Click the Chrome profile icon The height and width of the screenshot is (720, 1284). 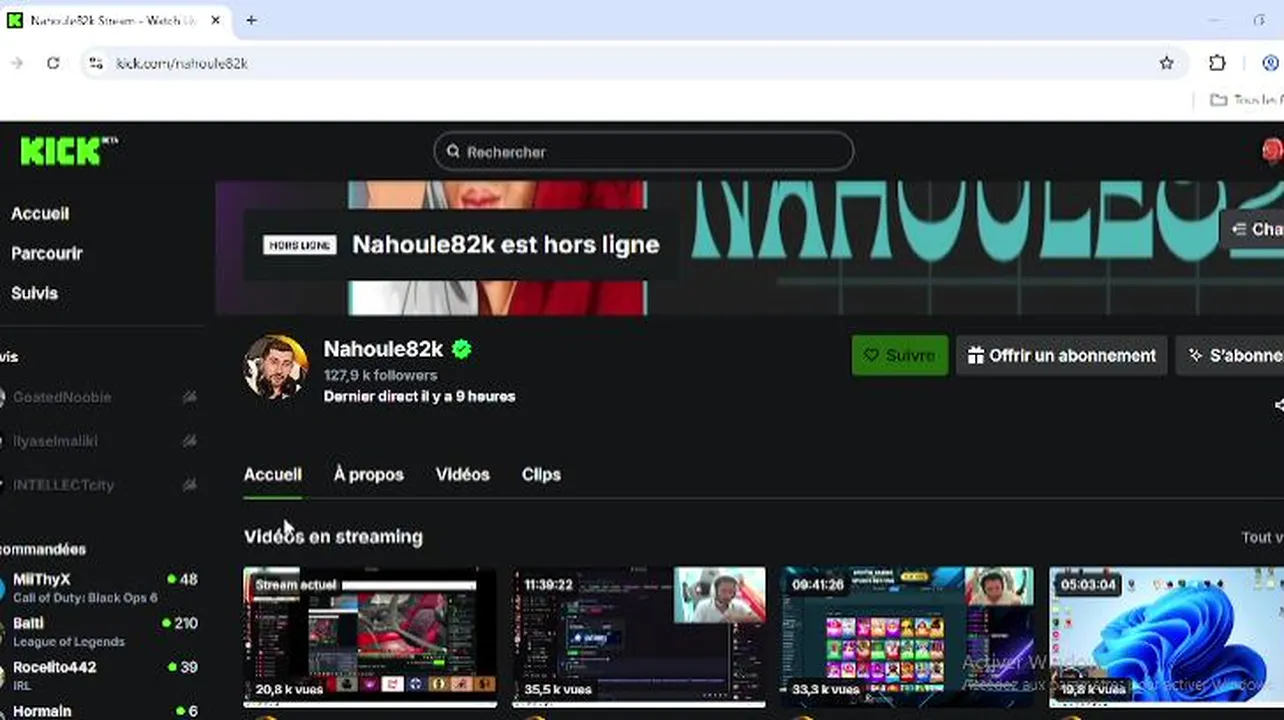(1272, 63)
